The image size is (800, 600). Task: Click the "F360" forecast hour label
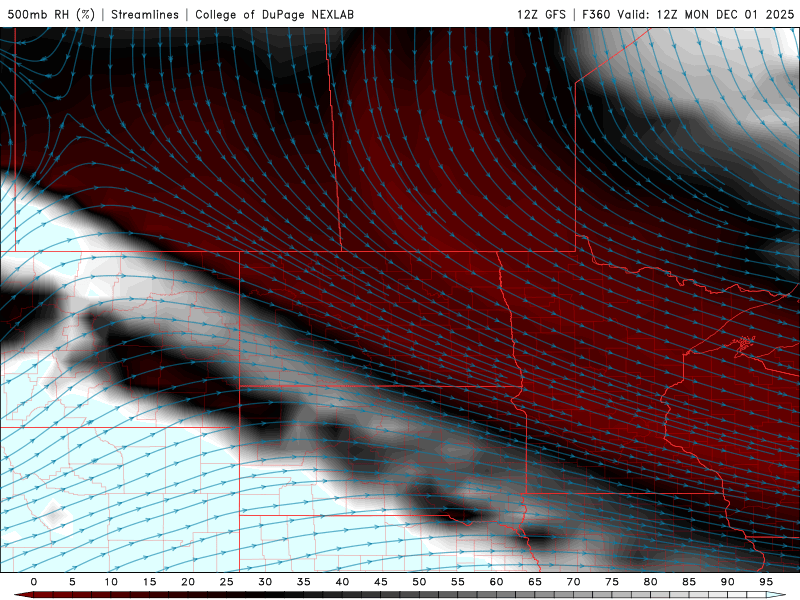(x=596, y=14)
